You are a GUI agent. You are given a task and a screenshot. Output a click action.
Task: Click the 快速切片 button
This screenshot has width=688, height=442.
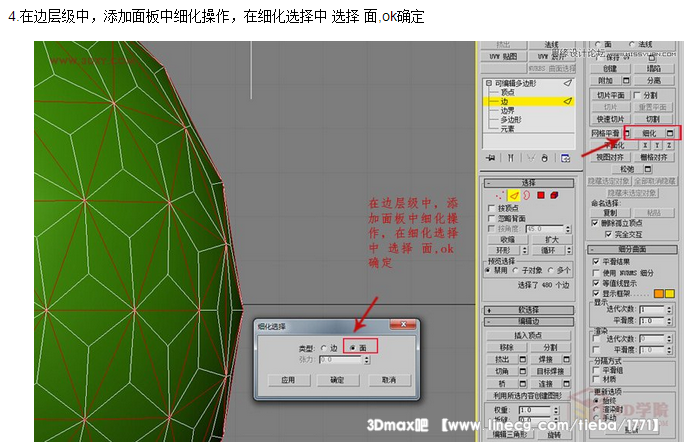[x=610, y=119]
